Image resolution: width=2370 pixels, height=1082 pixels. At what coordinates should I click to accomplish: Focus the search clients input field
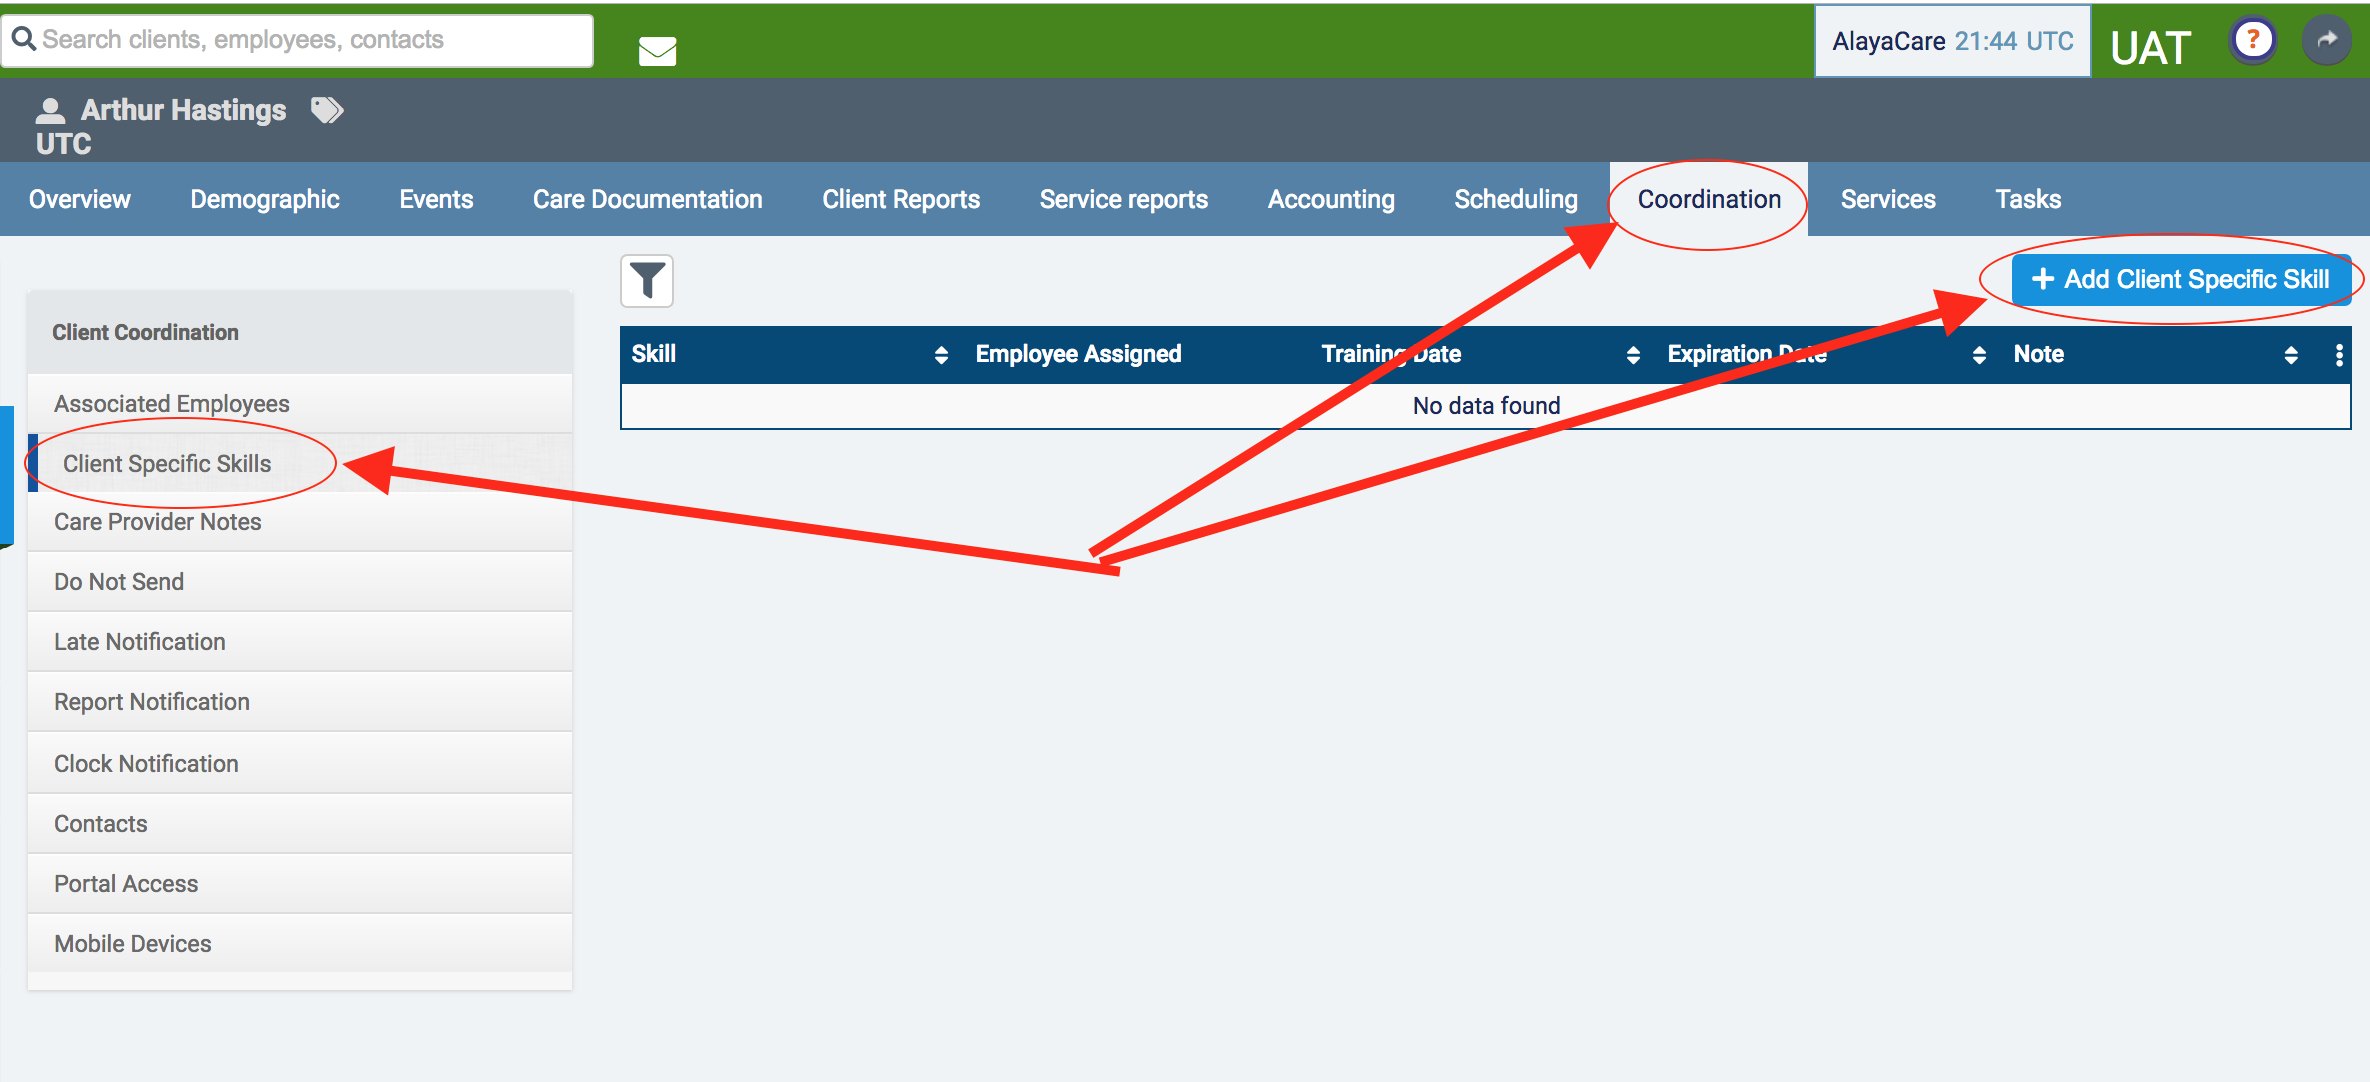(310, 40)
